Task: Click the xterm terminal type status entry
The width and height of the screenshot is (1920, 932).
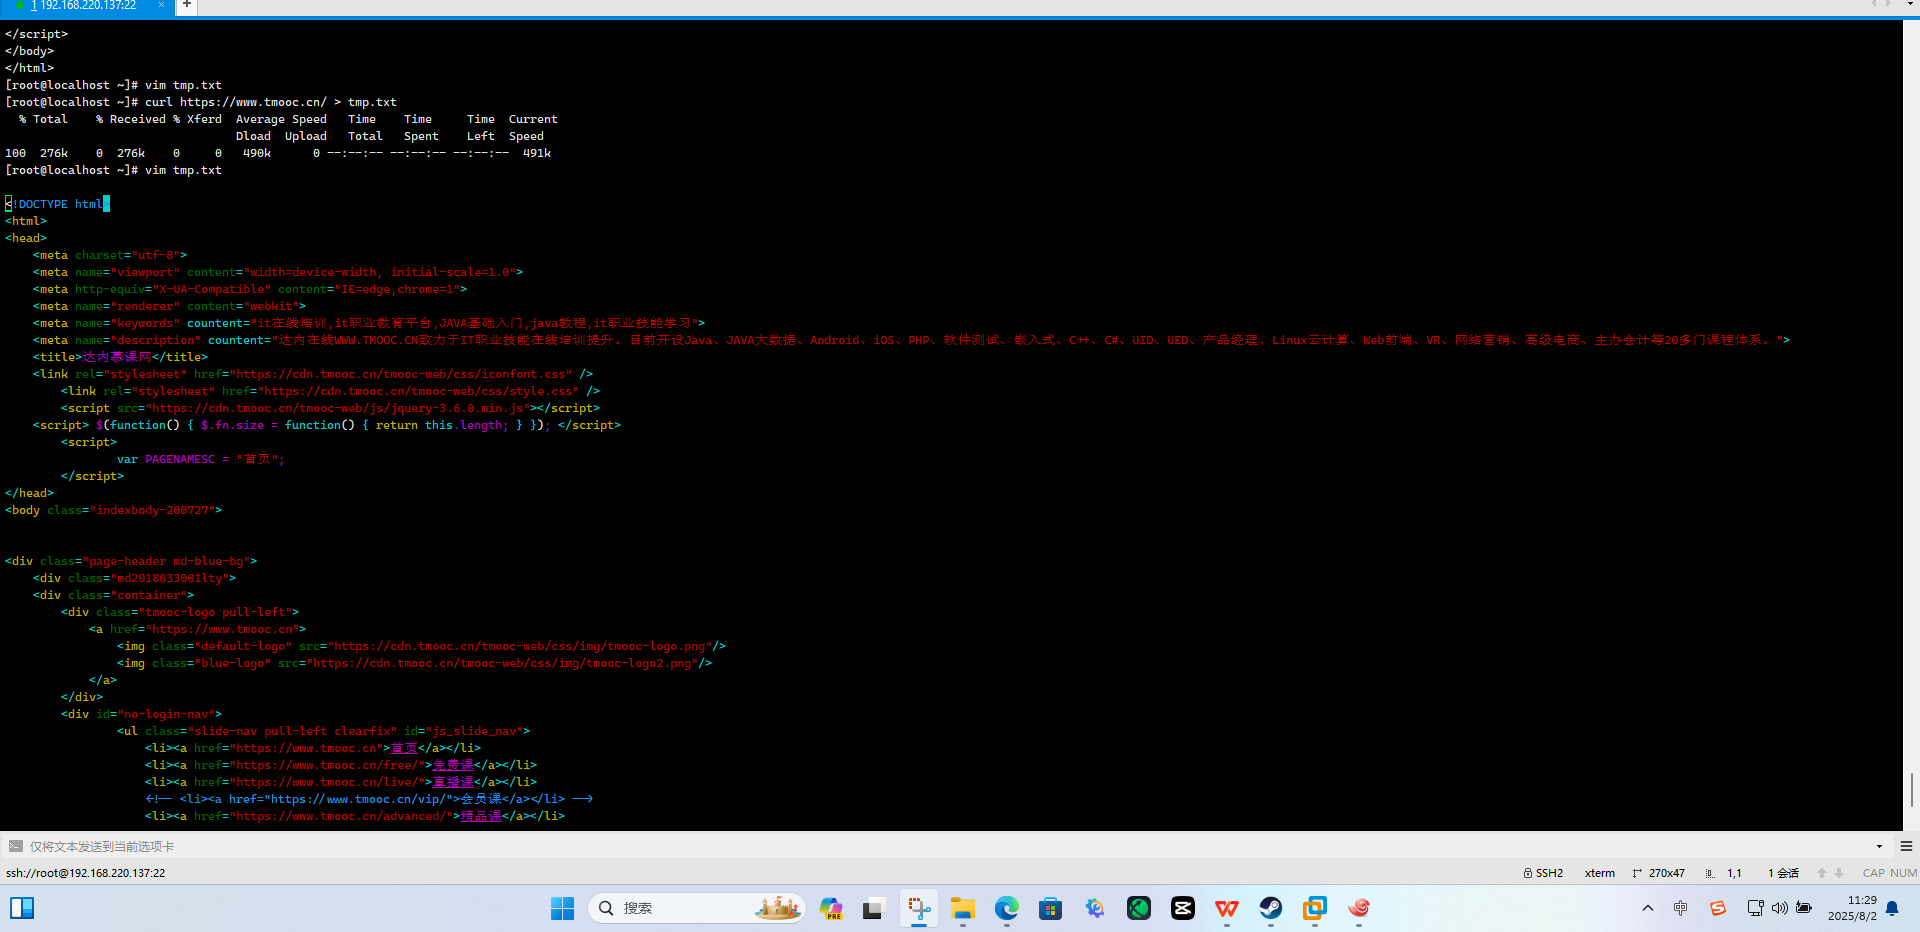Action: coord(1600,873)
